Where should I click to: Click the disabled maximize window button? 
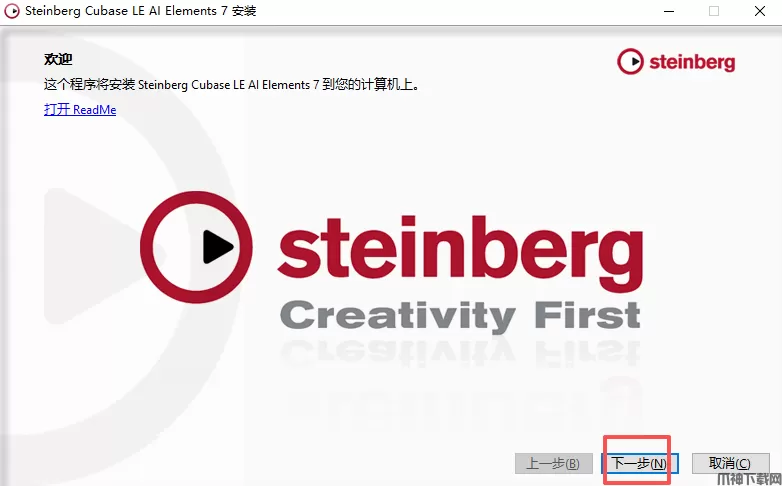tap(714, 11)
